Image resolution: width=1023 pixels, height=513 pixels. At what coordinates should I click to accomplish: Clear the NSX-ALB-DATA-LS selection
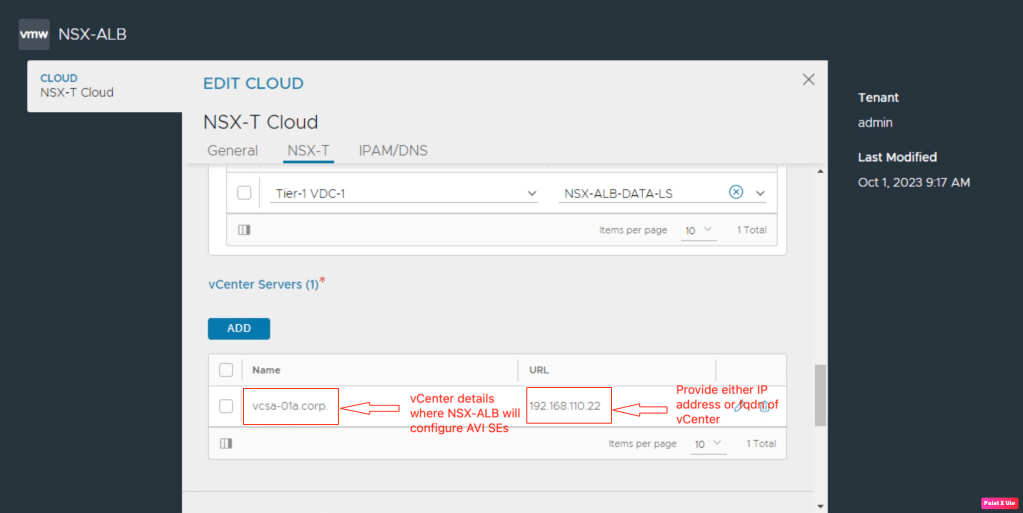pos(736,192)
